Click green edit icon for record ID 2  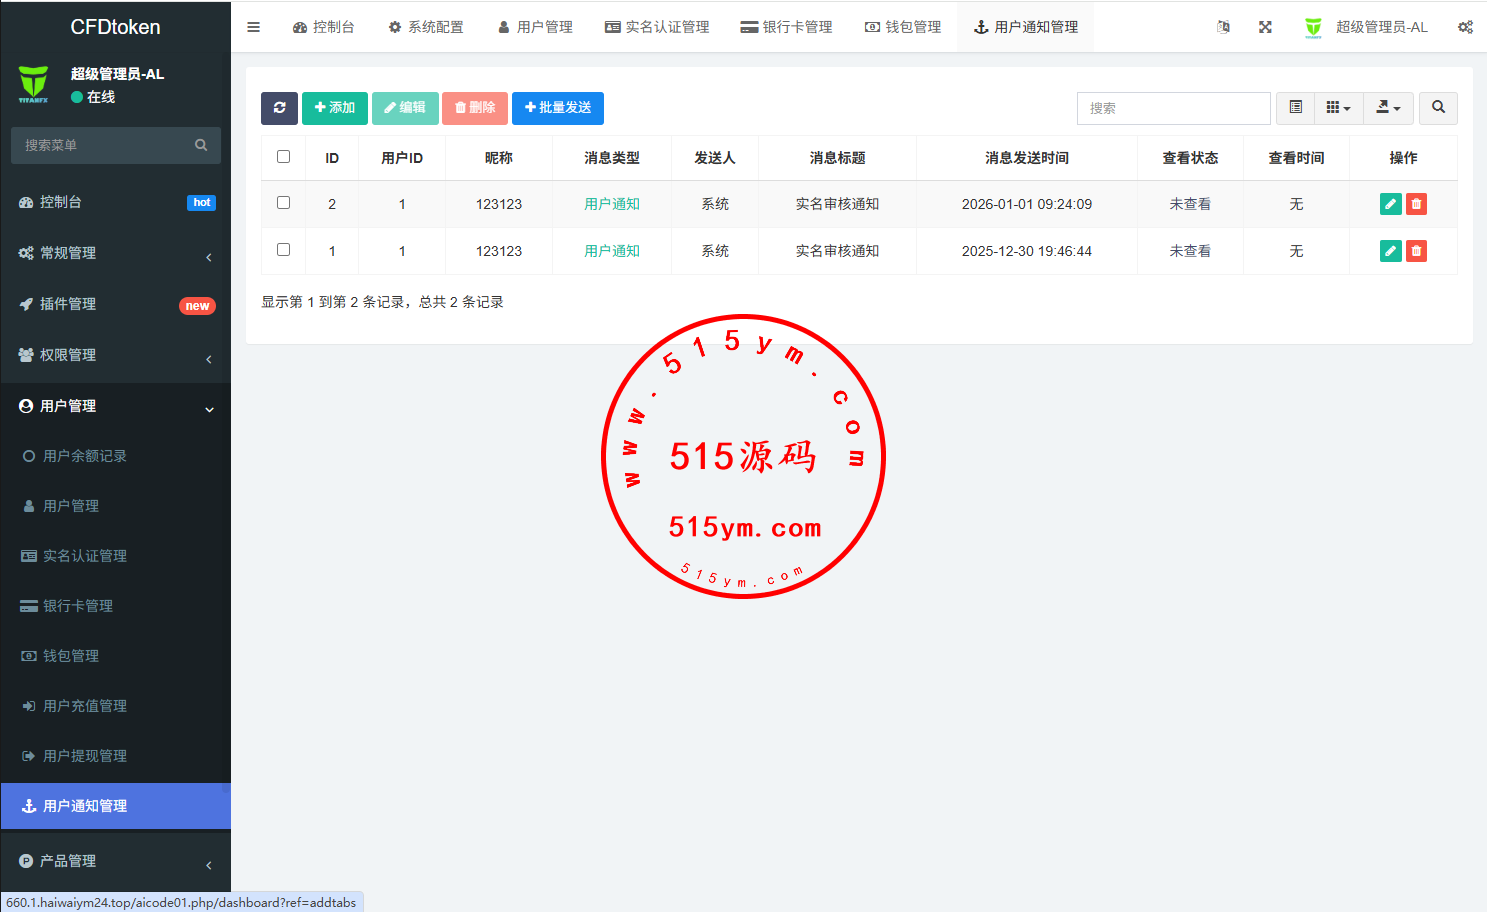coord(1390,204)
